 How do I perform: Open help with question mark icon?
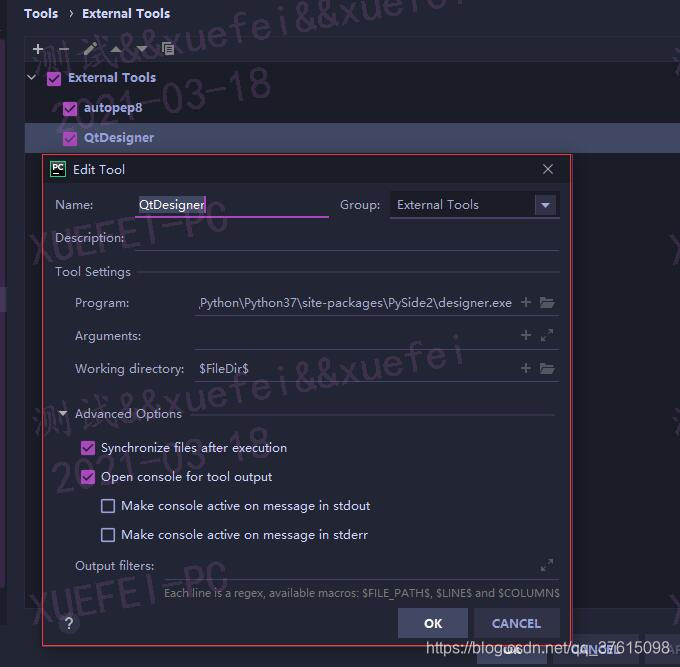(x=69, y=623)
